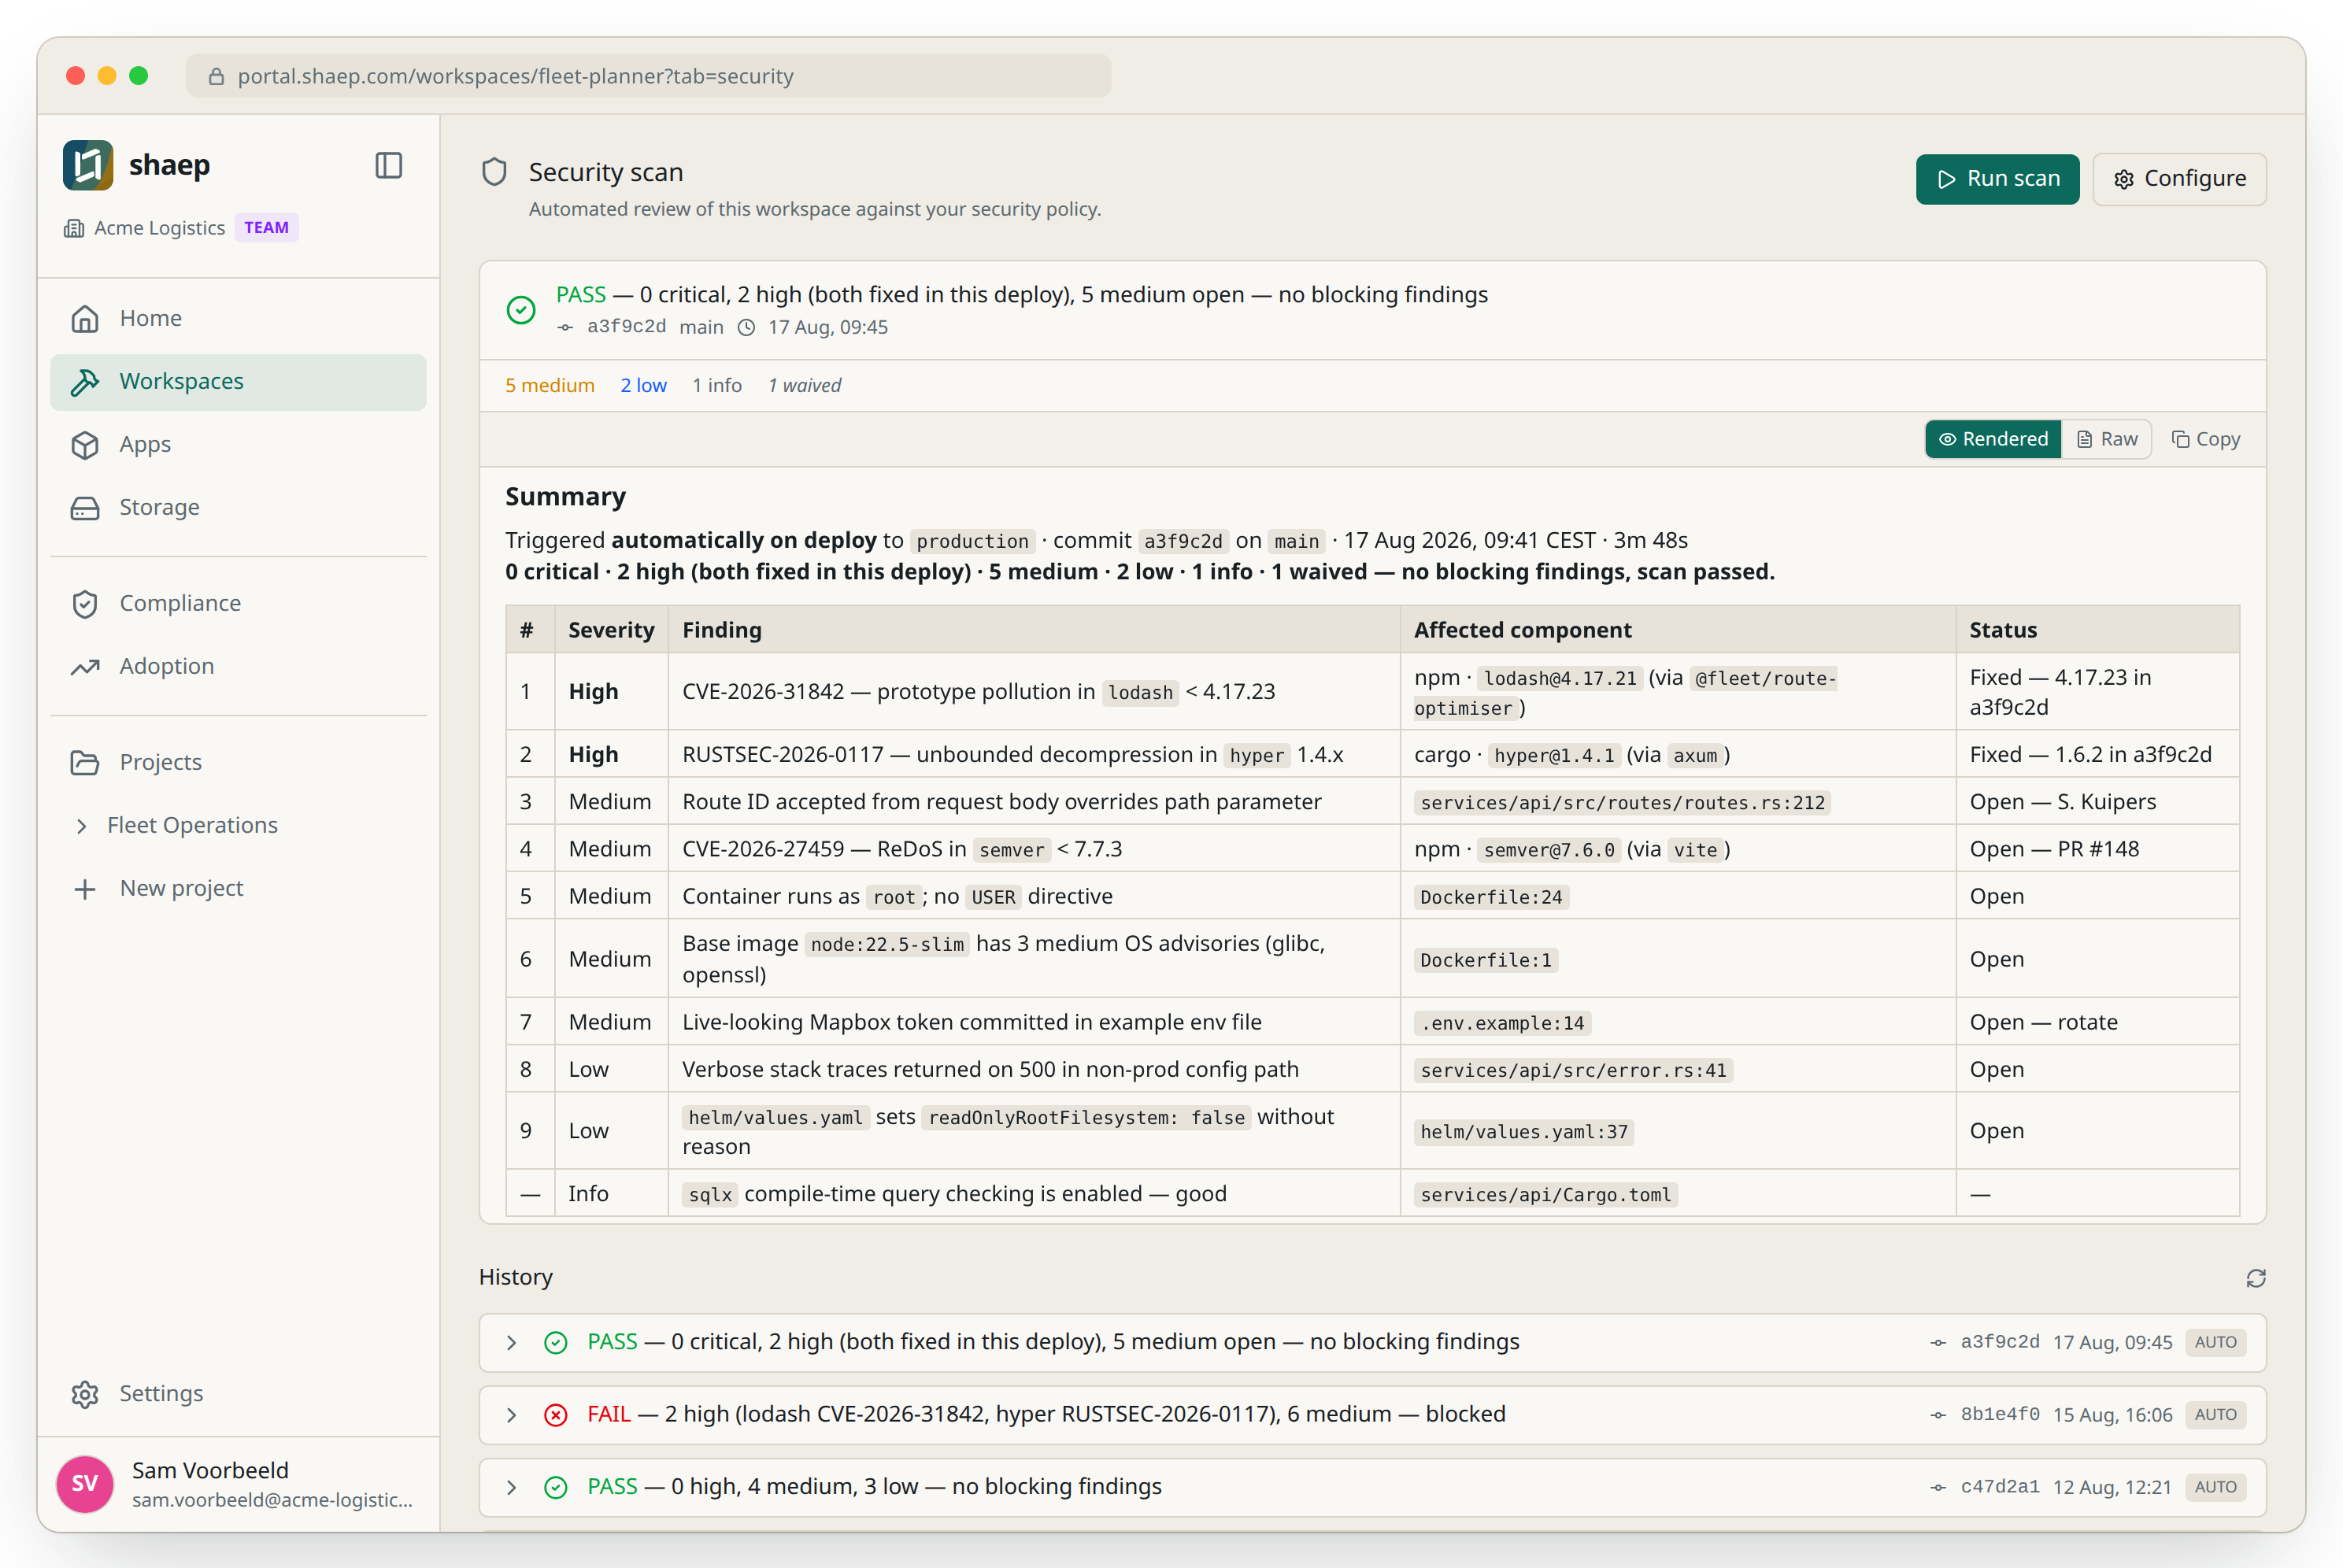Open the Configure settings
The image size is (2343, 1568).
(2179, 179)
